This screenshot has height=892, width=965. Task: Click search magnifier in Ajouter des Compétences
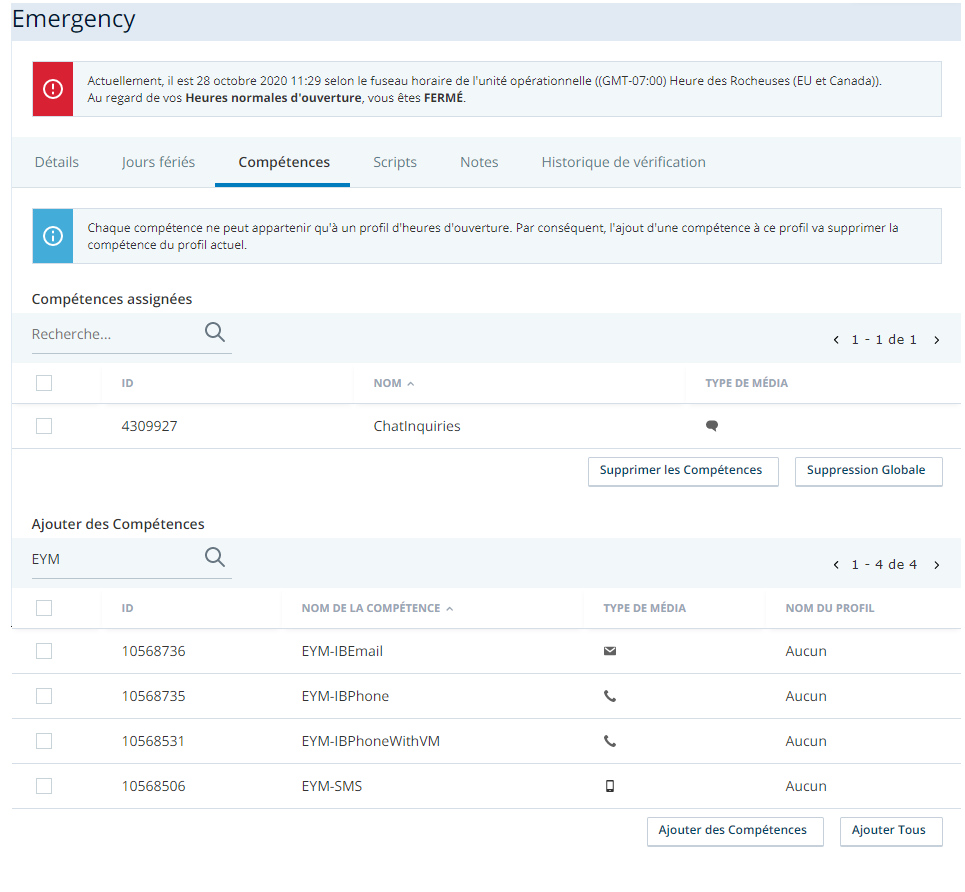pos(215,557)
